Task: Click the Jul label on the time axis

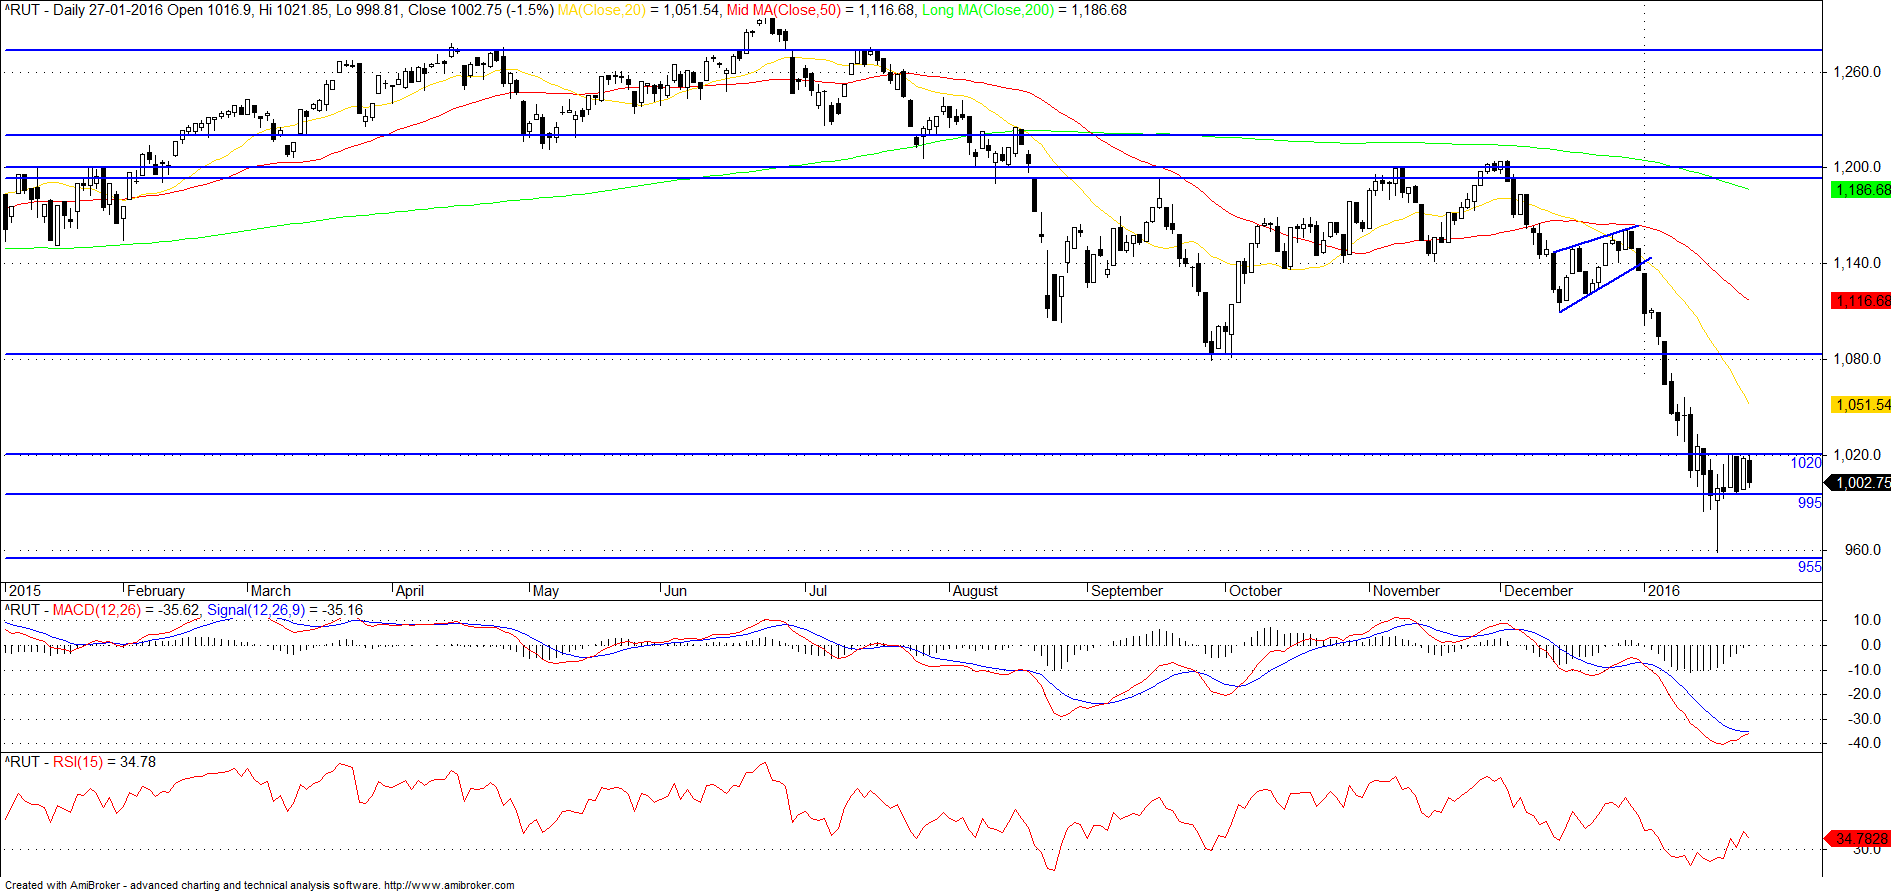Action: point(818,591)
